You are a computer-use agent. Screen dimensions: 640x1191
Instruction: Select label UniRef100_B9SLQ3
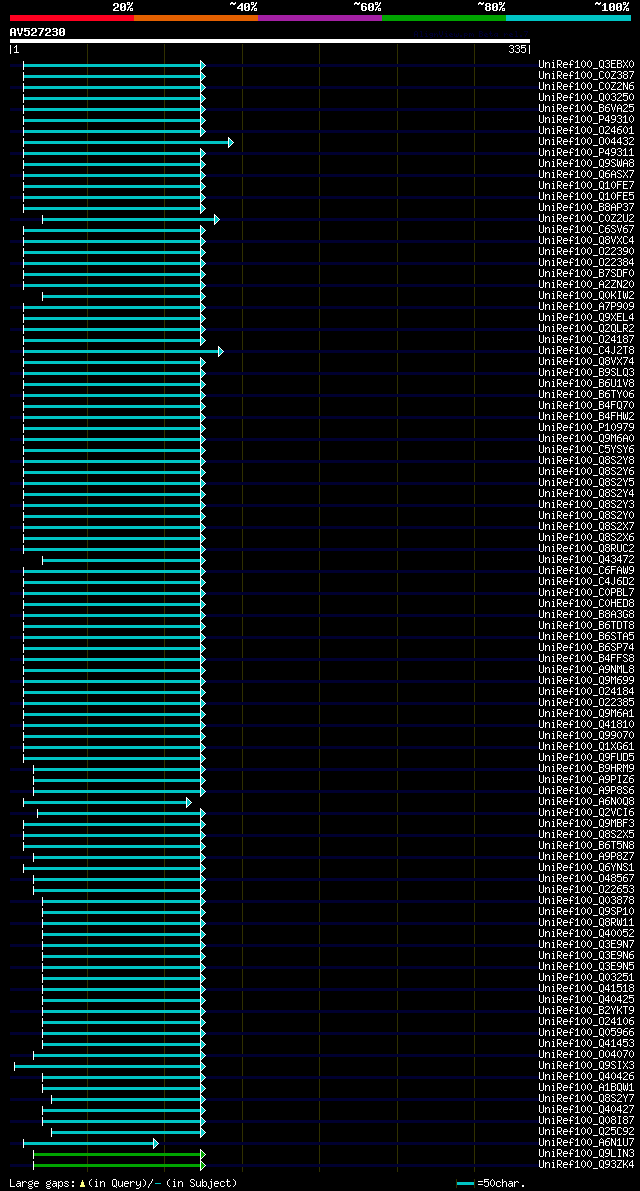[586, 373]
